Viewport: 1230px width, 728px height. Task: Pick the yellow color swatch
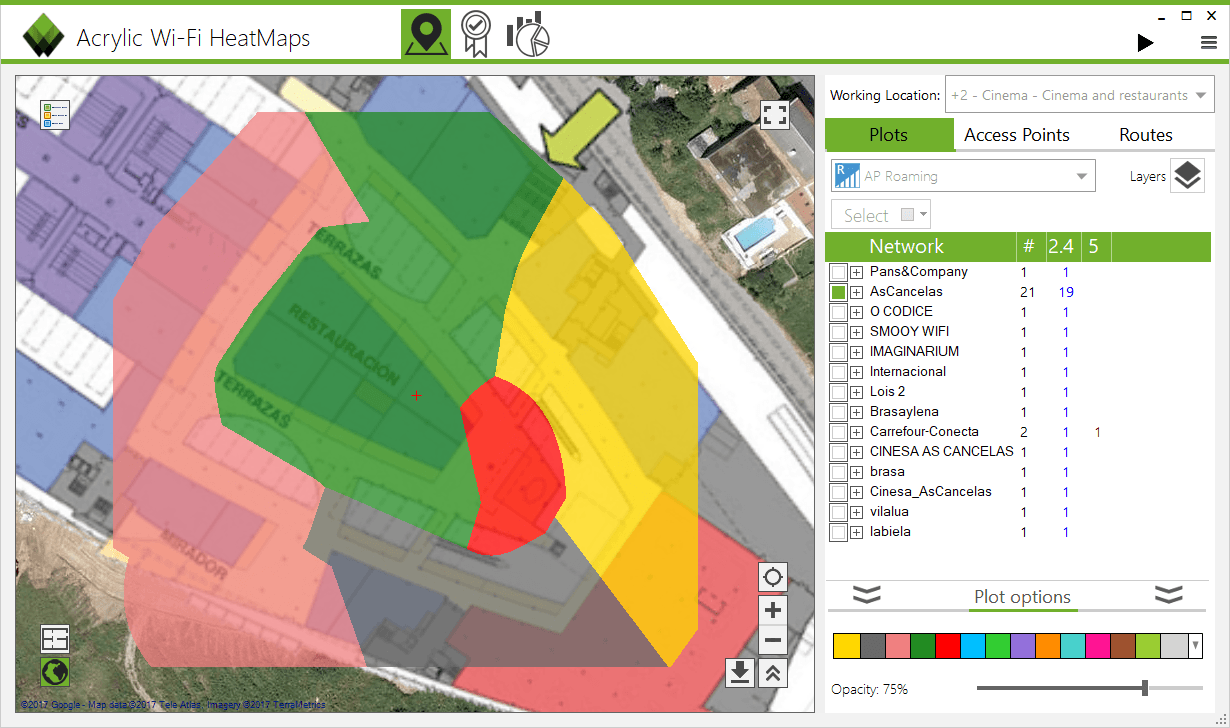pos(846,646)
